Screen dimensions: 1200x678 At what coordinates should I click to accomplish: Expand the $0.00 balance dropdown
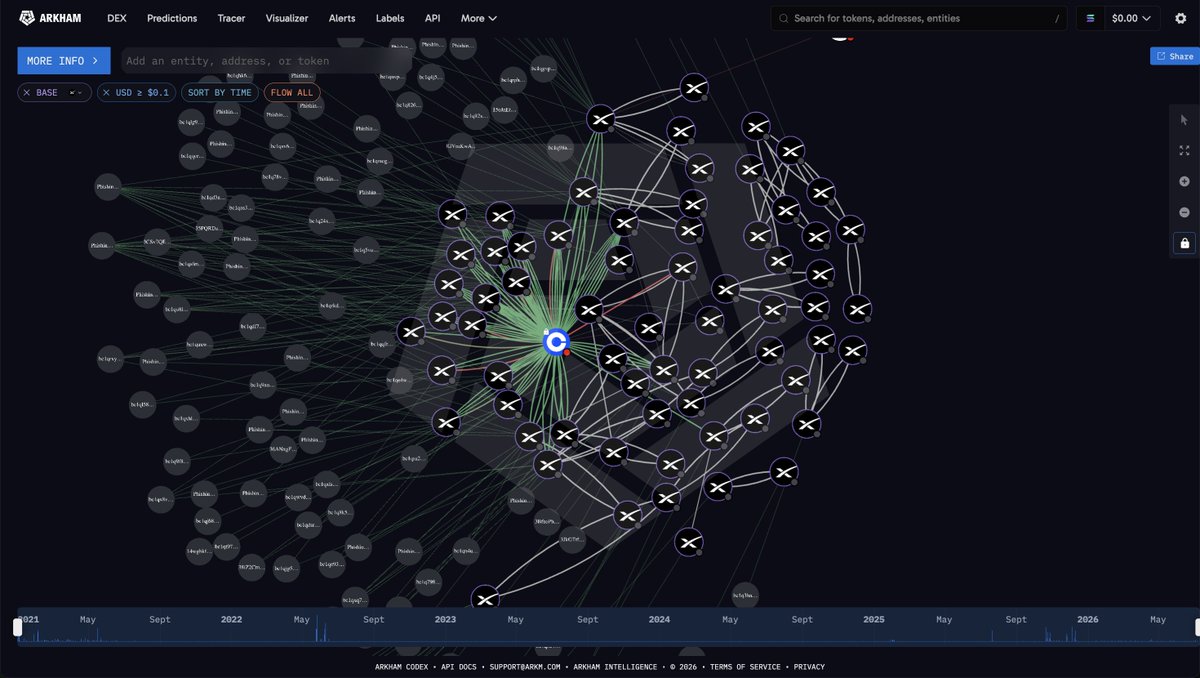(1131, 18)
